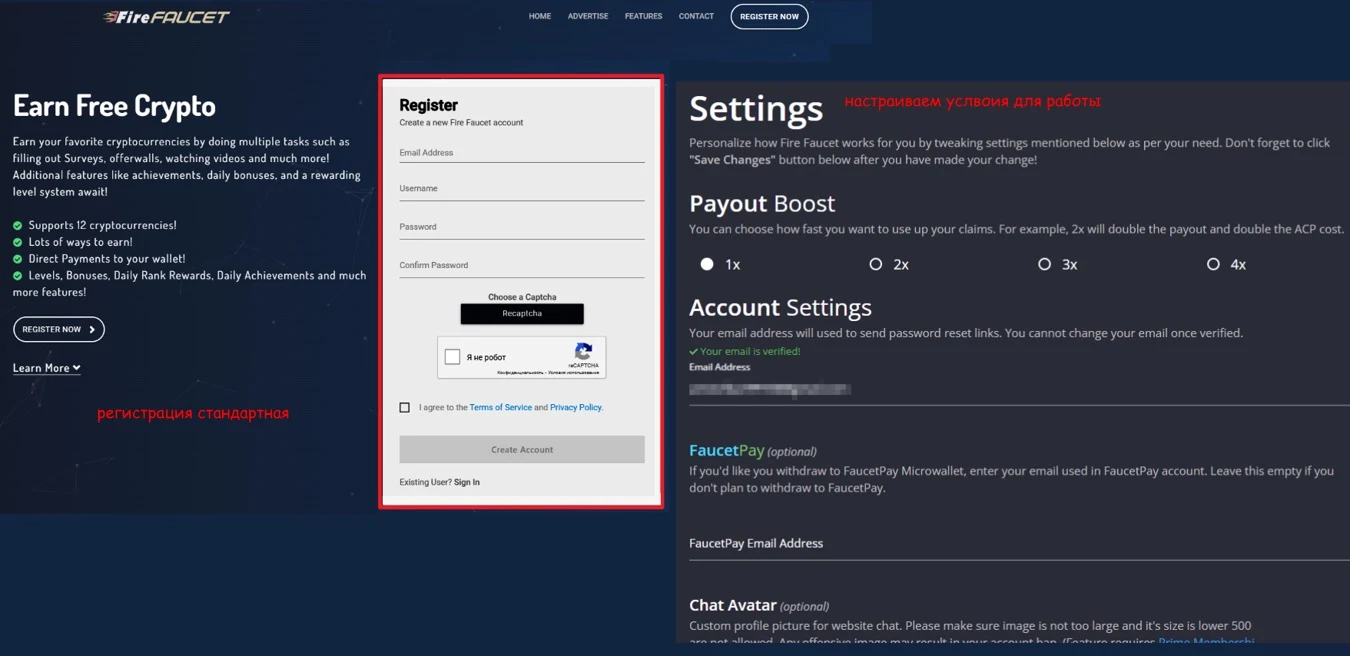Focus the FaucetPay Email Address field

click(x=1019, y=544)
